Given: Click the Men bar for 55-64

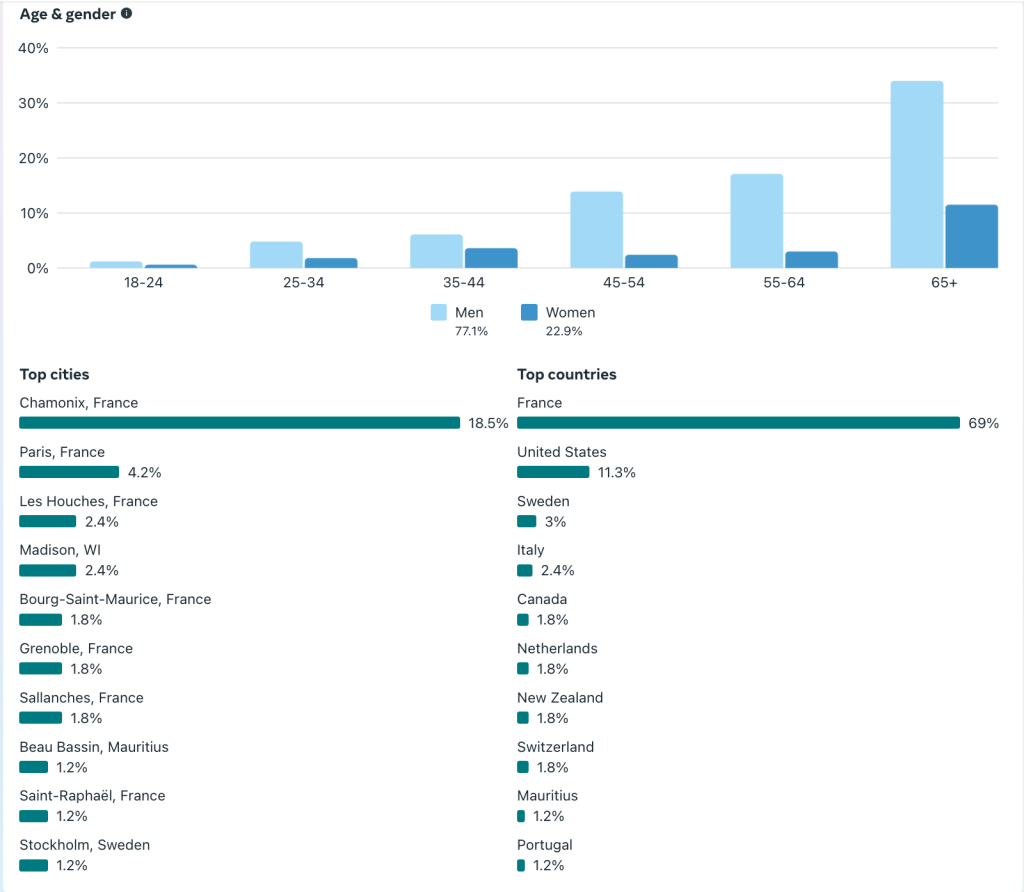Looking at the screenshot, I should pos(756,221).
